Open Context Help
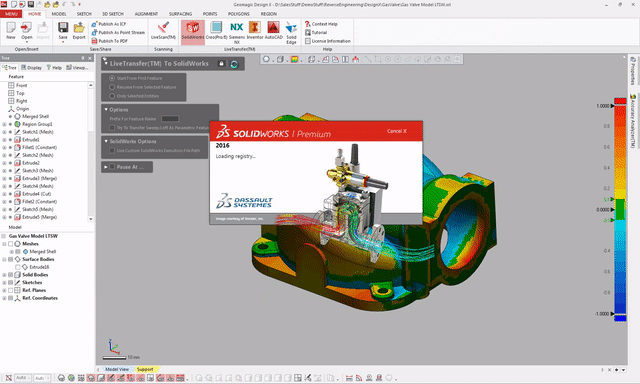This screenshot has width=640, height=384. 321,24
